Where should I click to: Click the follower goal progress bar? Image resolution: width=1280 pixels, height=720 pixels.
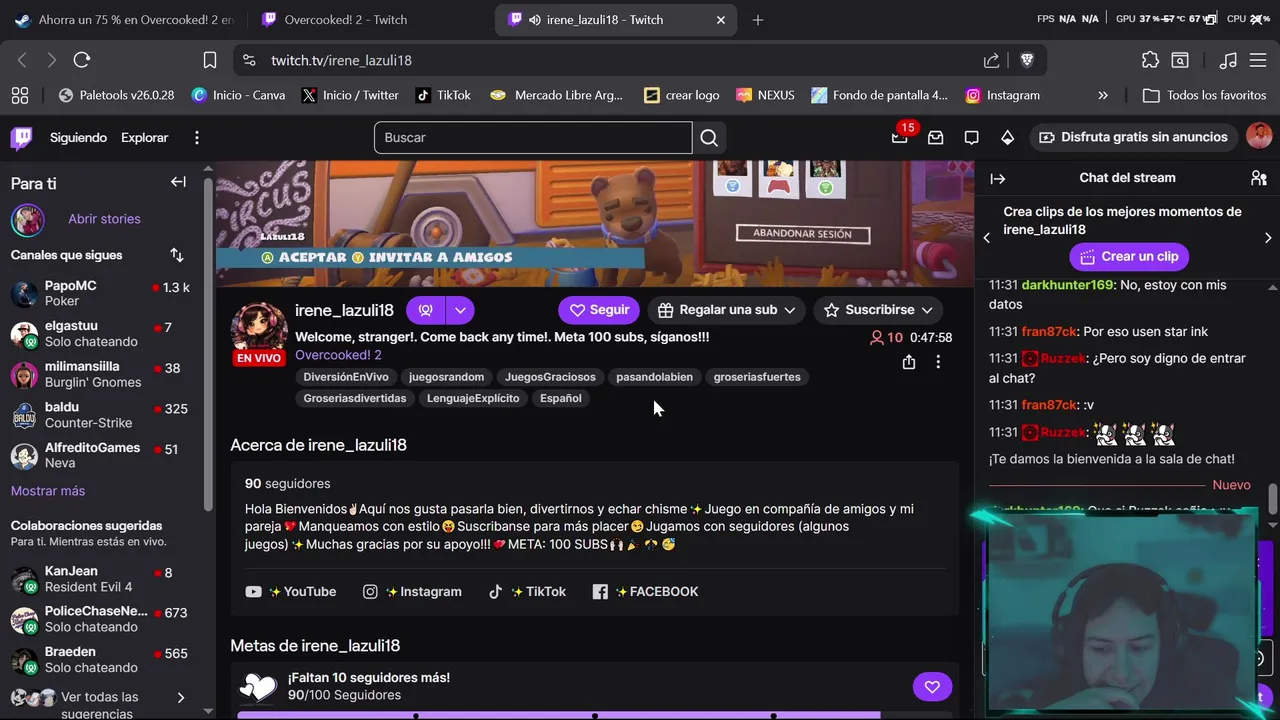tap(594, 715)
